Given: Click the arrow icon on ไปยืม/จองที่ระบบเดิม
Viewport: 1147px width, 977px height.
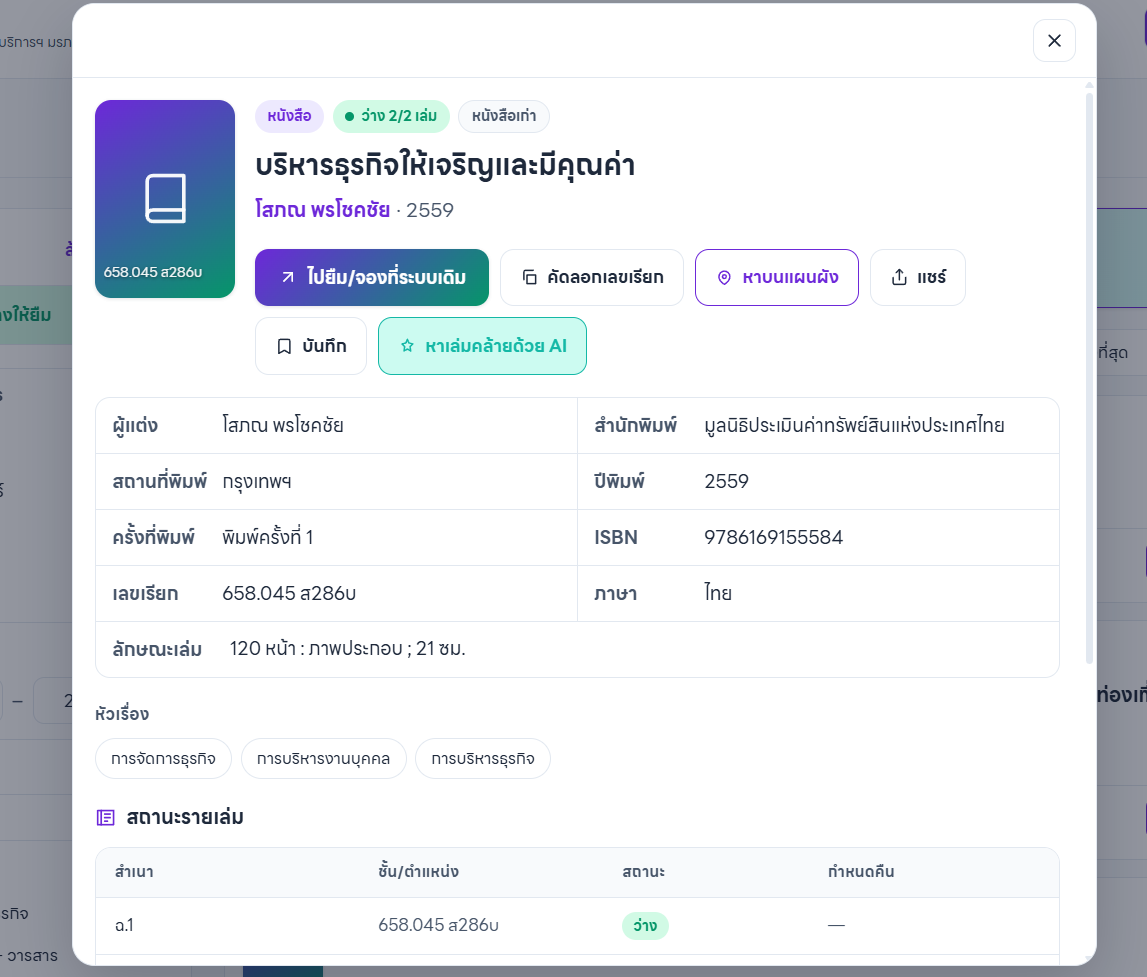Looking at the screenshot, I should point(288,277).
